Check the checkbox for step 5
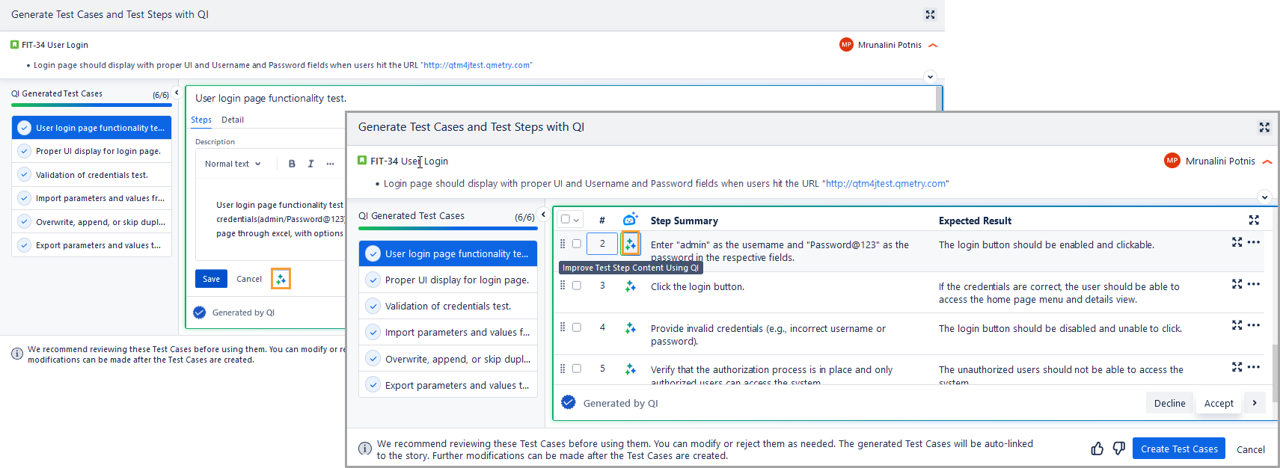The height and width of the screenshot is (468, 1280). coord(576,369)
